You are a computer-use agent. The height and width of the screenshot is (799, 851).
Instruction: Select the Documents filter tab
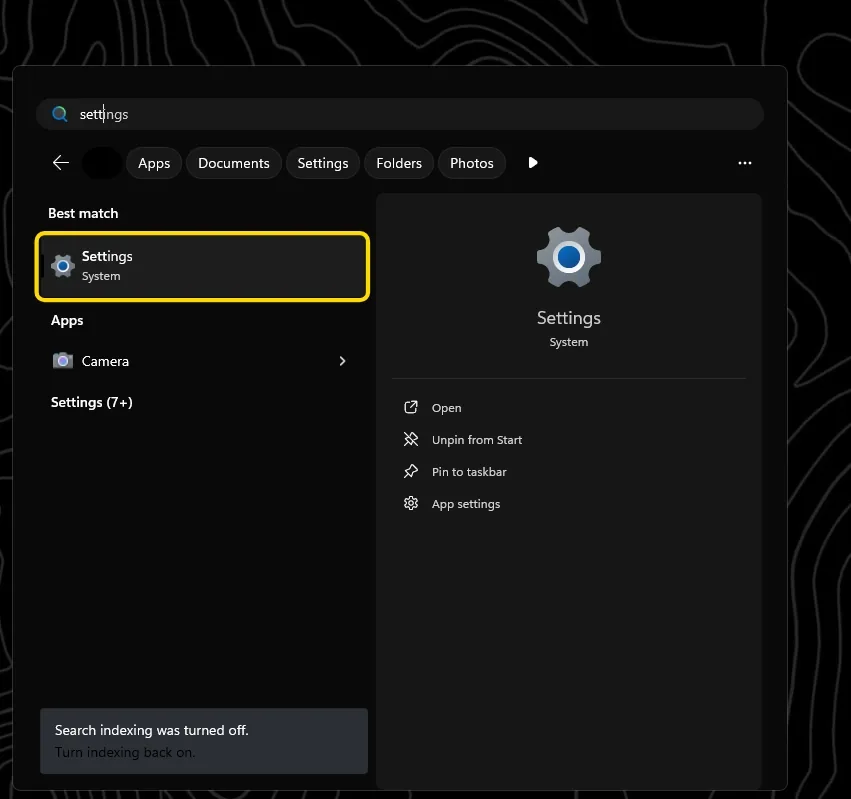233,163
